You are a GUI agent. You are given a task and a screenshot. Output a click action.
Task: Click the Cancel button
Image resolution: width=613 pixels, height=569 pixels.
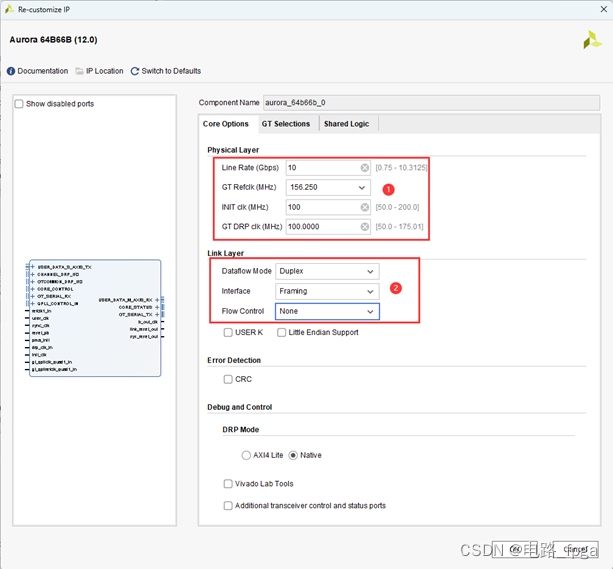click(575, 549)
